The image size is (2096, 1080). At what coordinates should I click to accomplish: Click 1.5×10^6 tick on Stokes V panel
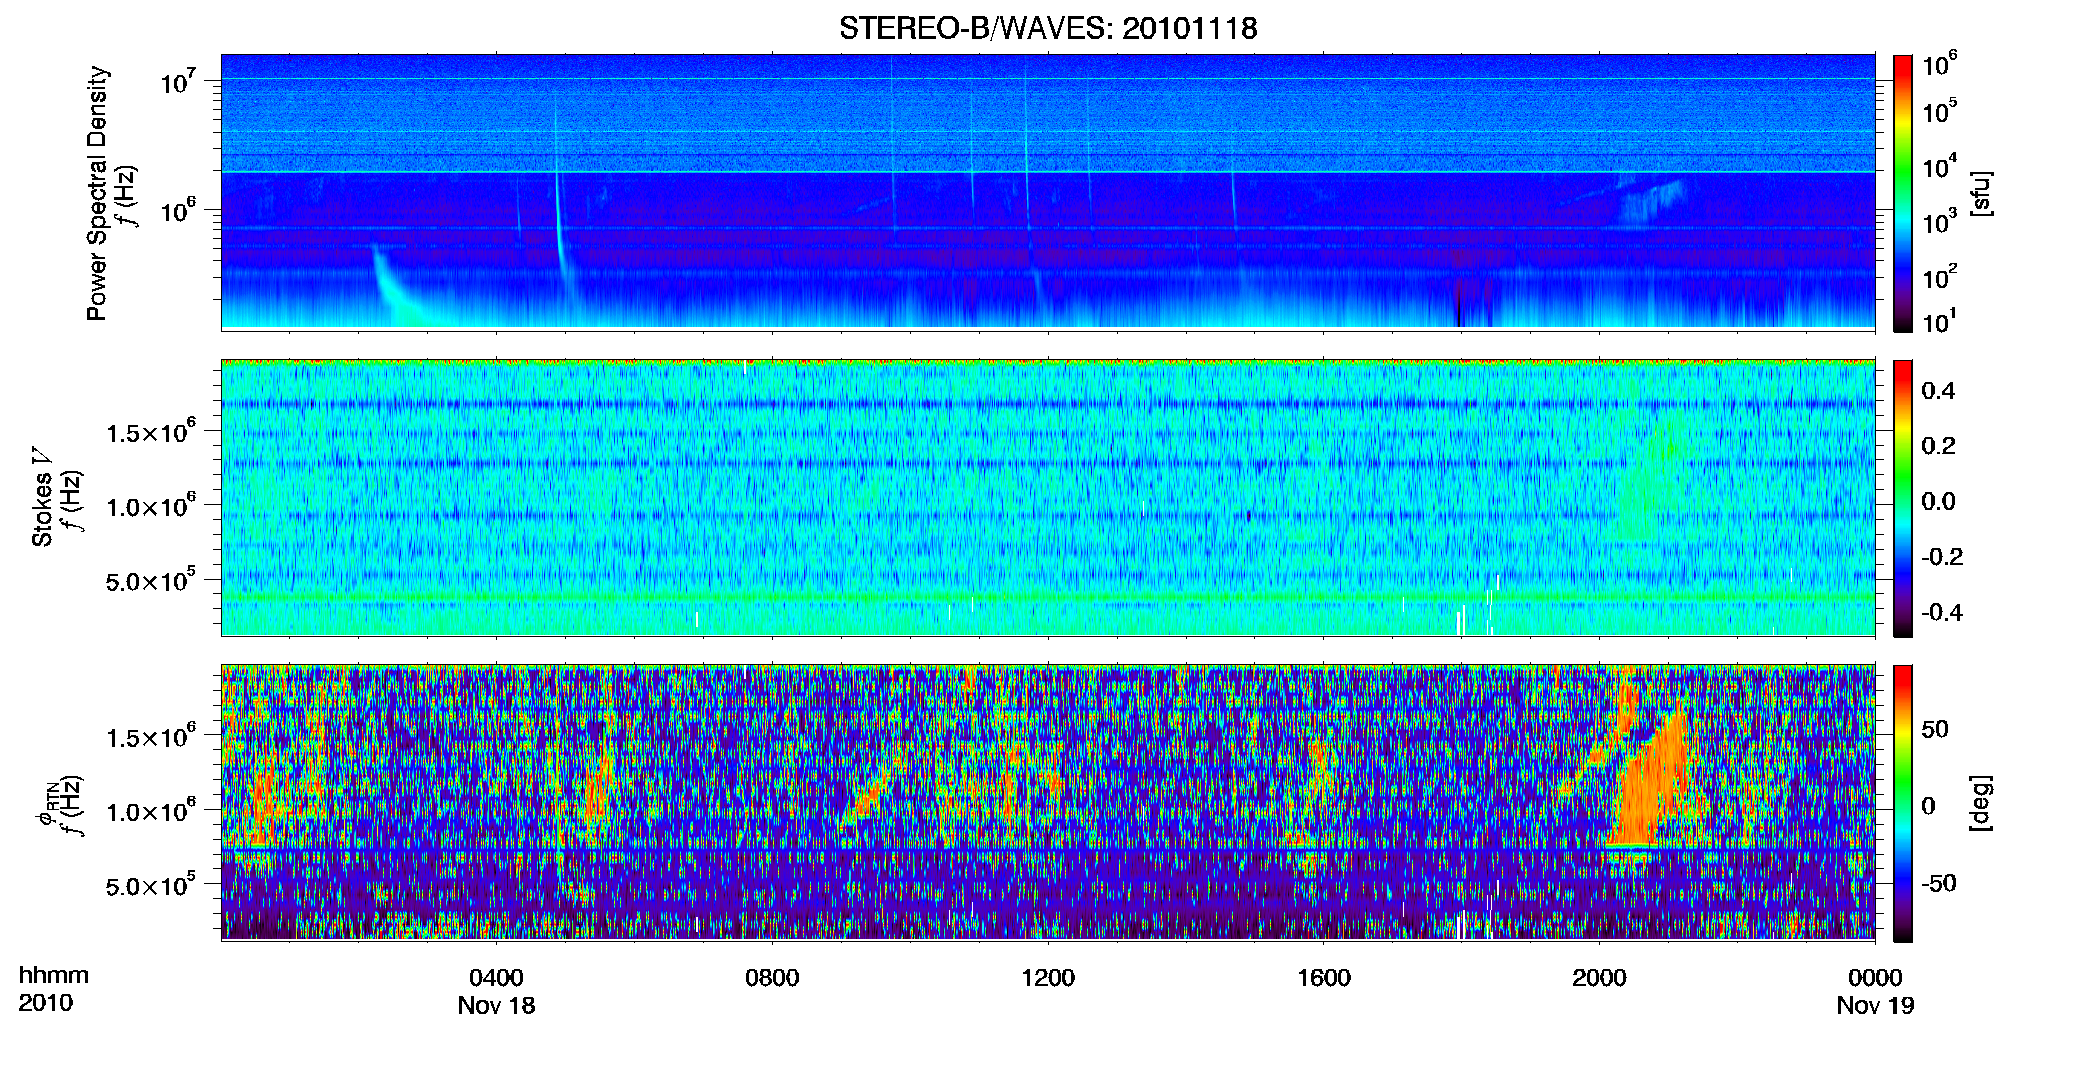tap(151, 432)
